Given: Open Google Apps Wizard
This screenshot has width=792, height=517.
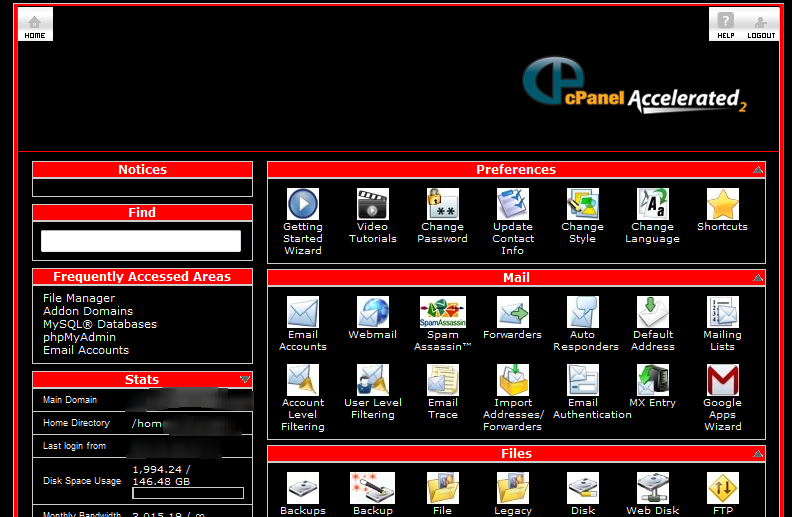Looking at the screenshot, I should click(x=722, y=380).
